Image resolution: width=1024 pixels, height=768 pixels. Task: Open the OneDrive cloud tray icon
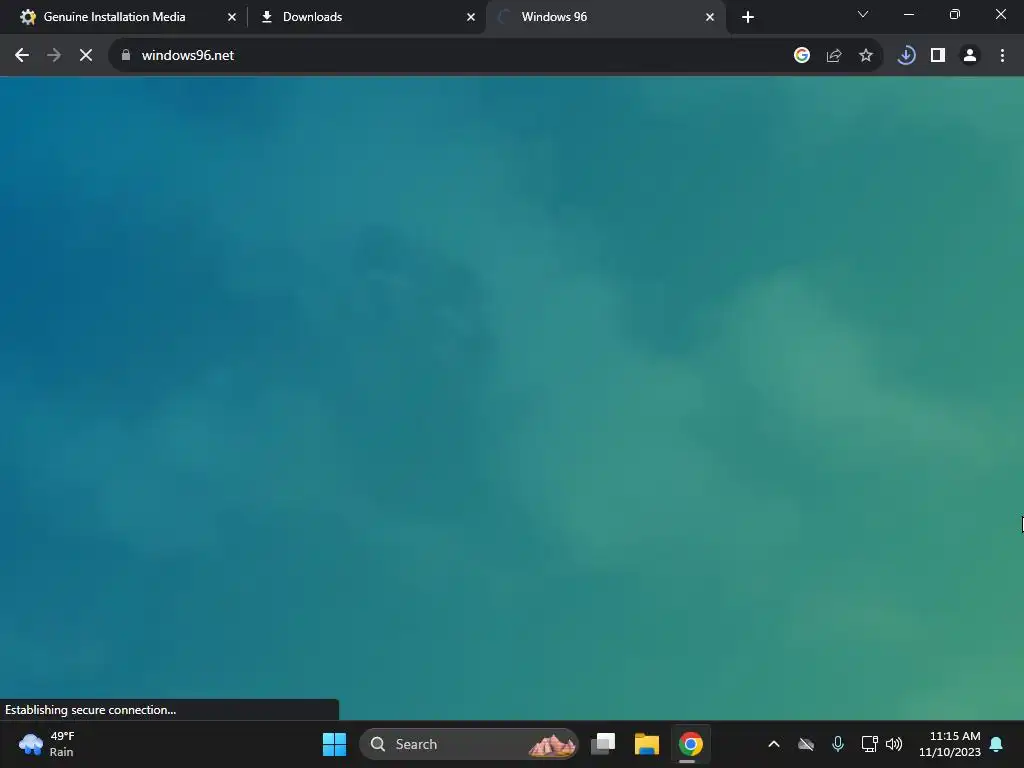806,744
